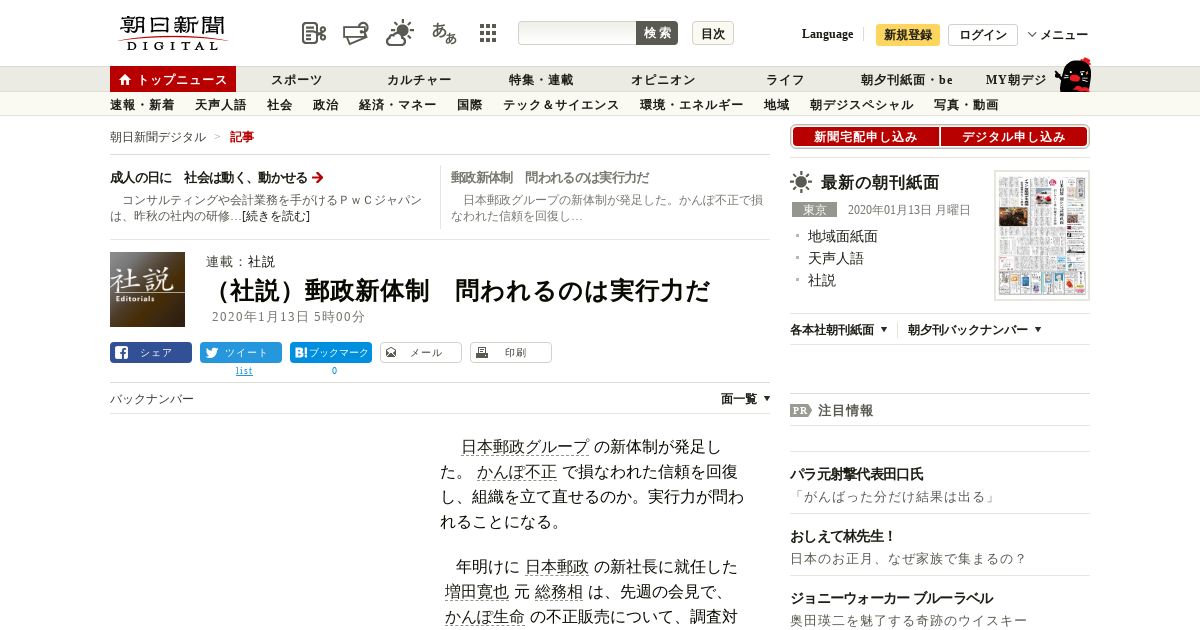Open the オピニオン tab
Viewport: 1200px width, 630px height.
(x=663, y=80)
